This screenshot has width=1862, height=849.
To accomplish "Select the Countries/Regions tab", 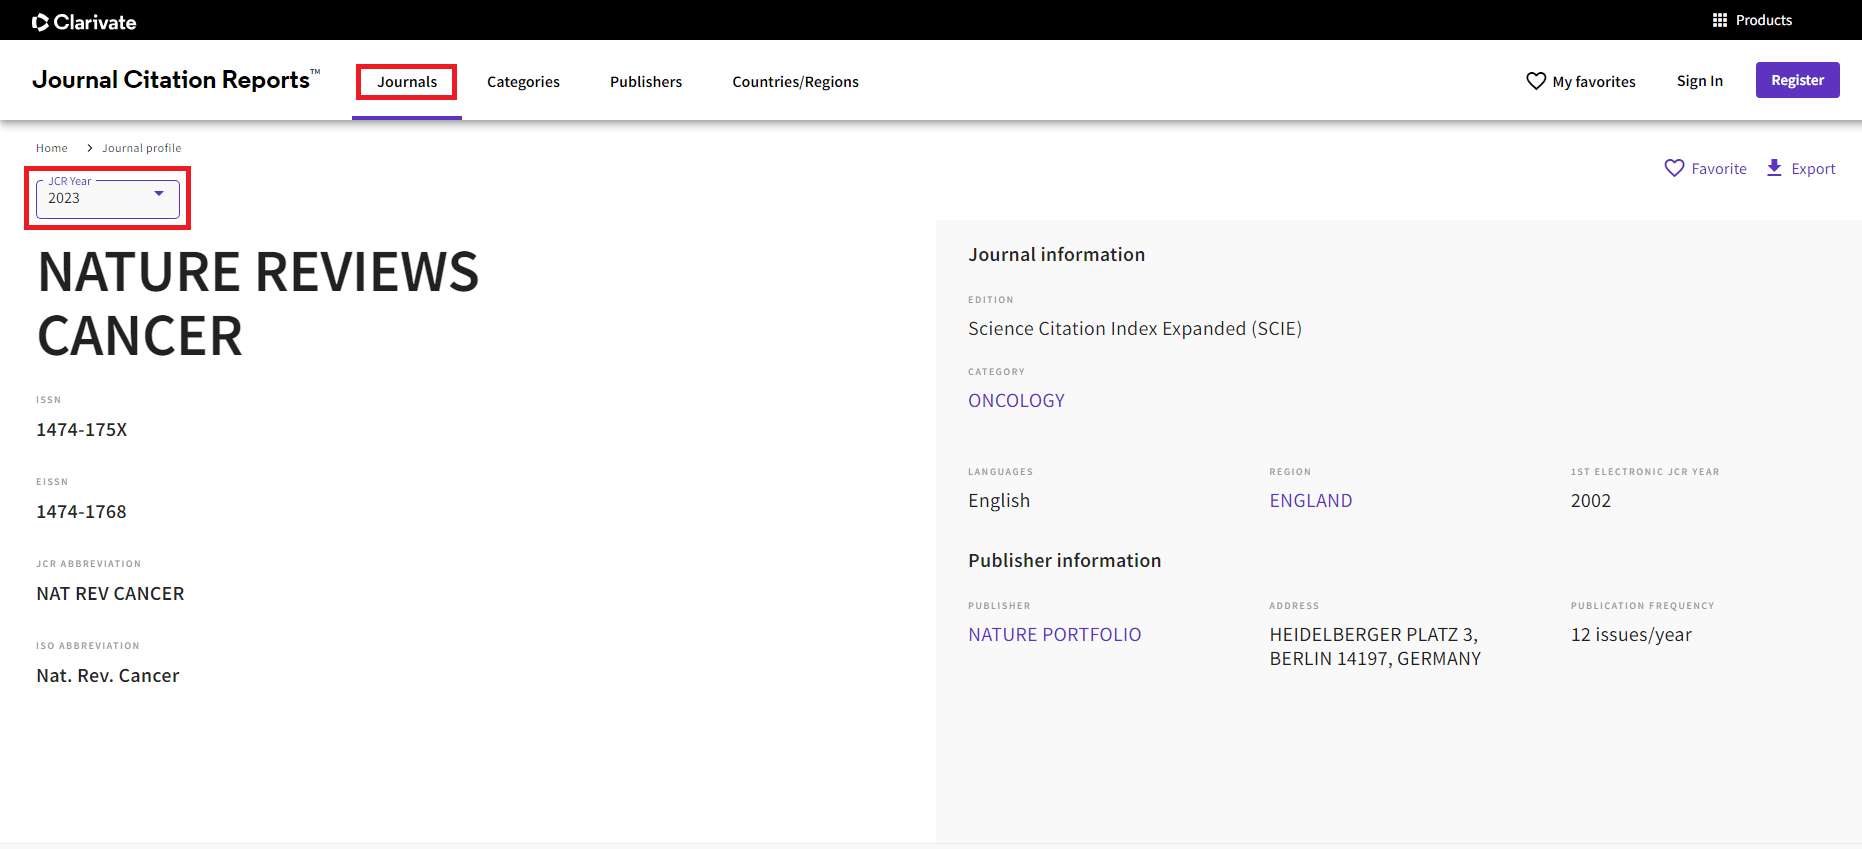I will pos(795,82).
